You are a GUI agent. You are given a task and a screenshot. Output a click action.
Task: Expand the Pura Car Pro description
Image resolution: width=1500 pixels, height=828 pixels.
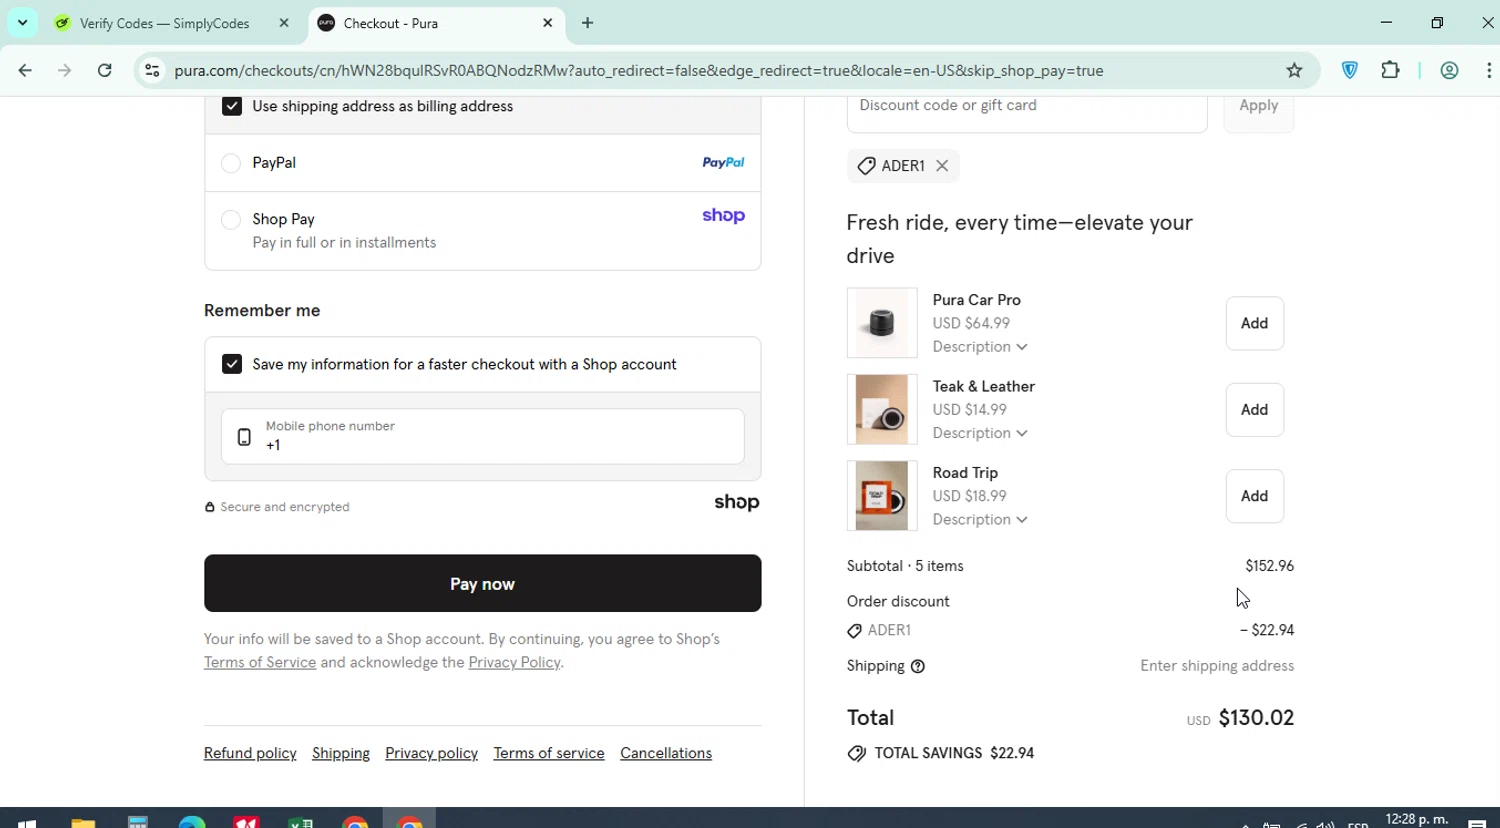tap(980, 347)
